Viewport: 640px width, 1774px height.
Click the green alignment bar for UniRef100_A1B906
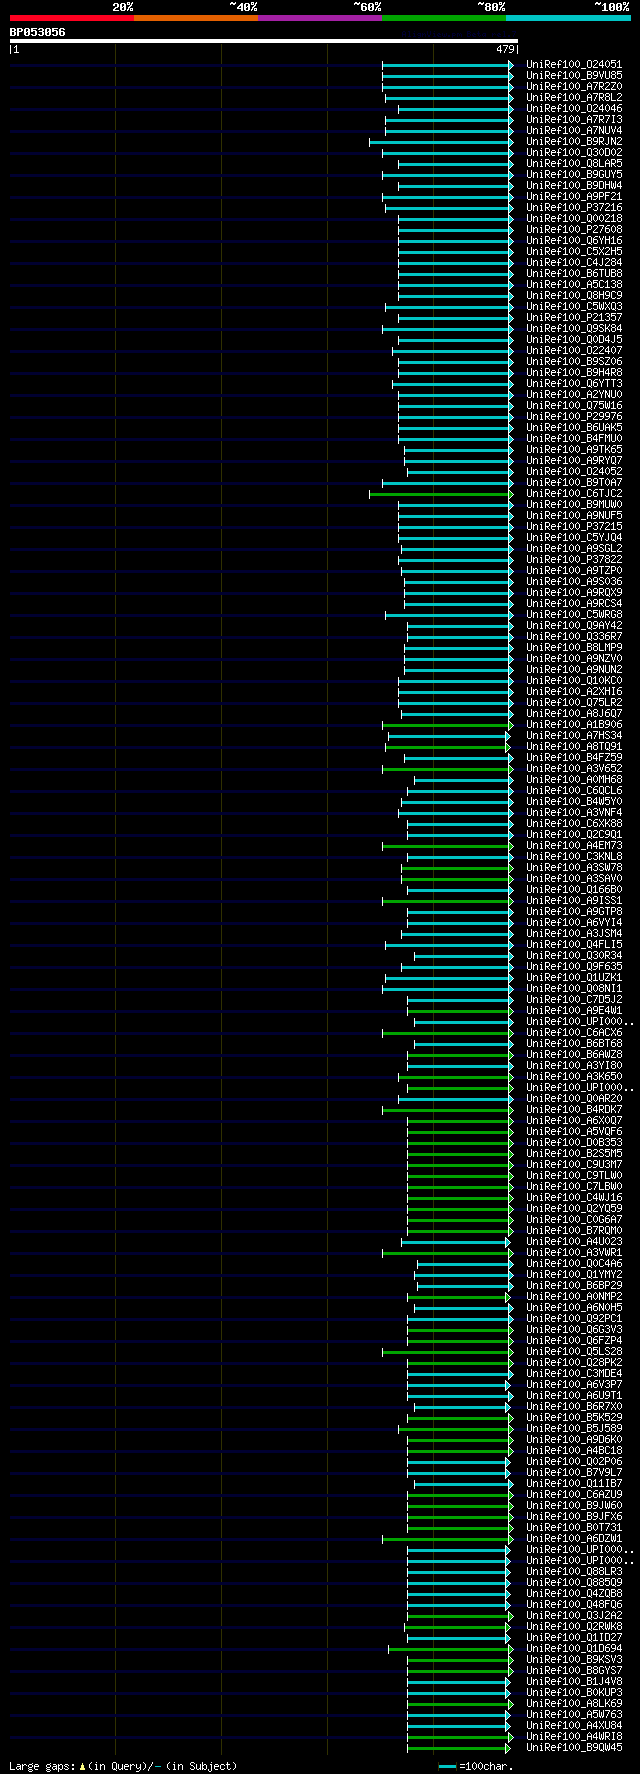447,724
